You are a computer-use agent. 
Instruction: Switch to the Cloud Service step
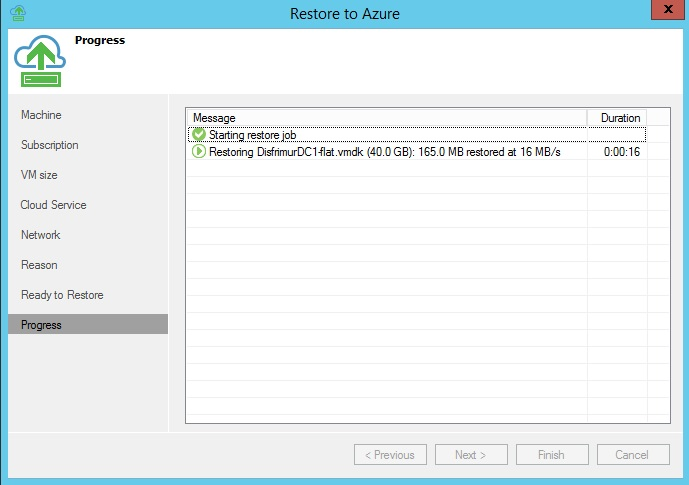(x=53, y=205)
